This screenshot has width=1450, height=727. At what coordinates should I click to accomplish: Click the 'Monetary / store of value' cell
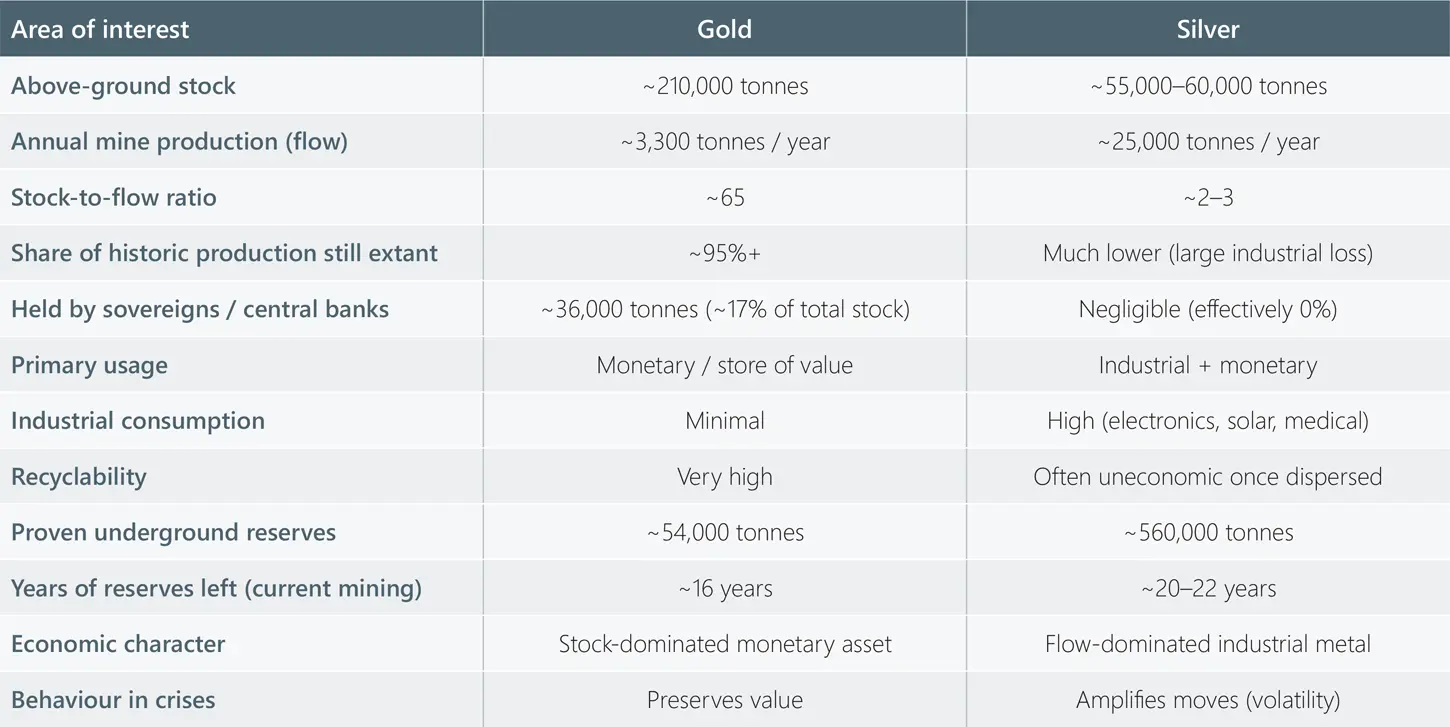[x=725, y=365]
